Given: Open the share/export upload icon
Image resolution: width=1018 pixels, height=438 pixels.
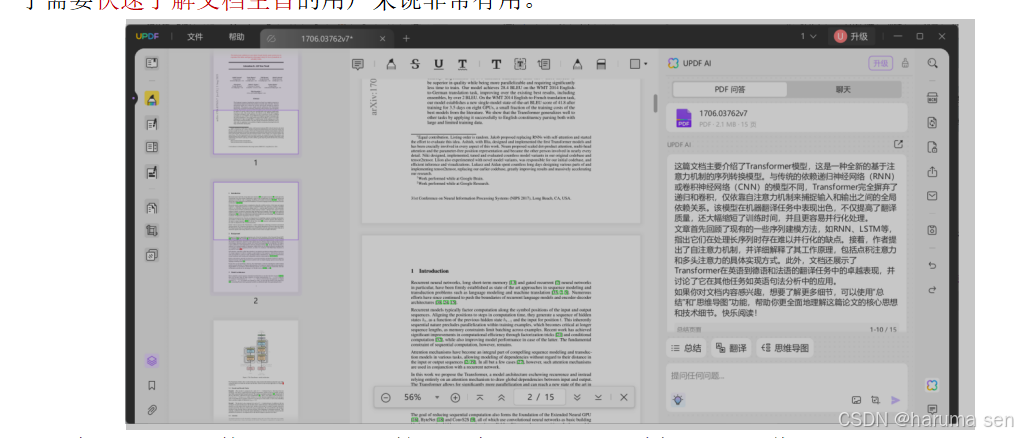Looking at the screenshot, I should click(932, 172).
